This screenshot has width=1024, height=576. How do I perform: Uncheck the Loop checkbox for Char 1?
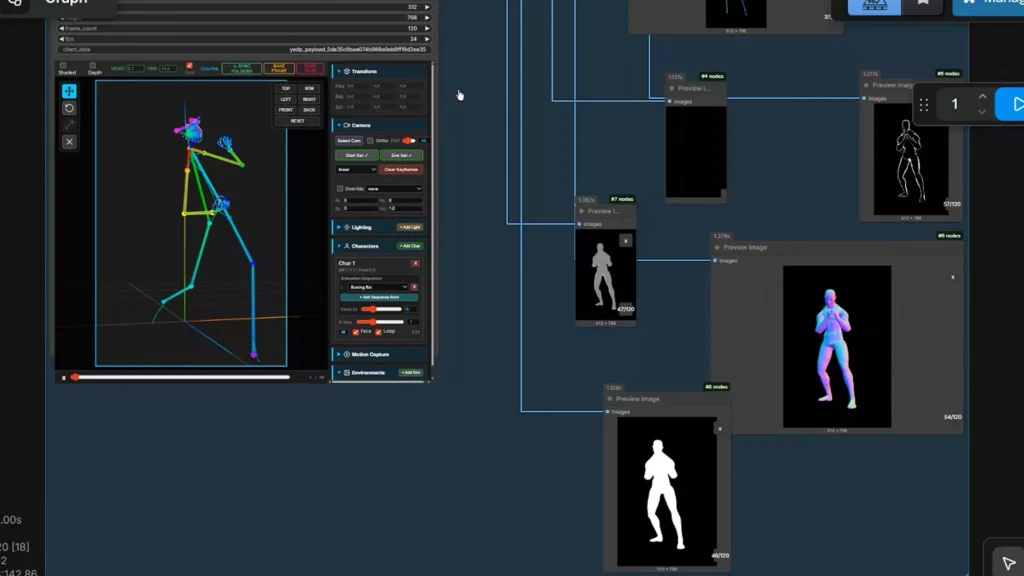(x=378, y=332)
